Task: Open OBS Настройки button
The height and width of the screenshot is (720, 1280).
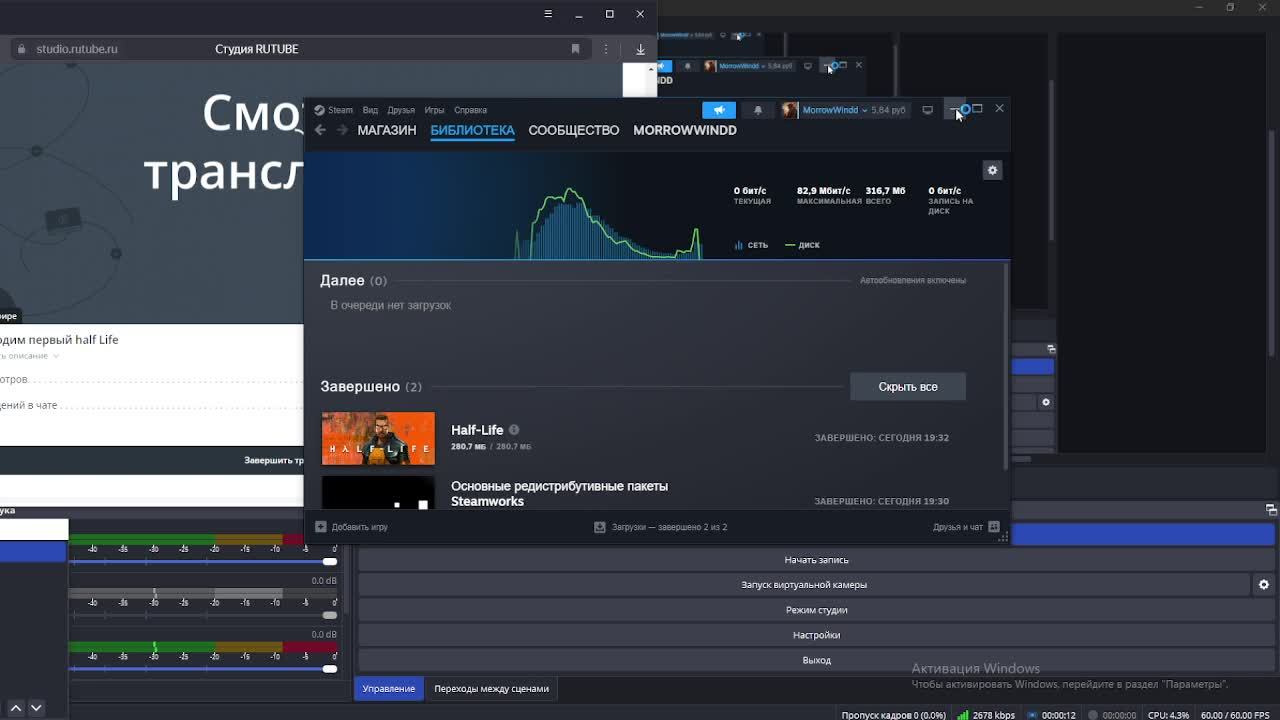Action: coord(816,635)
